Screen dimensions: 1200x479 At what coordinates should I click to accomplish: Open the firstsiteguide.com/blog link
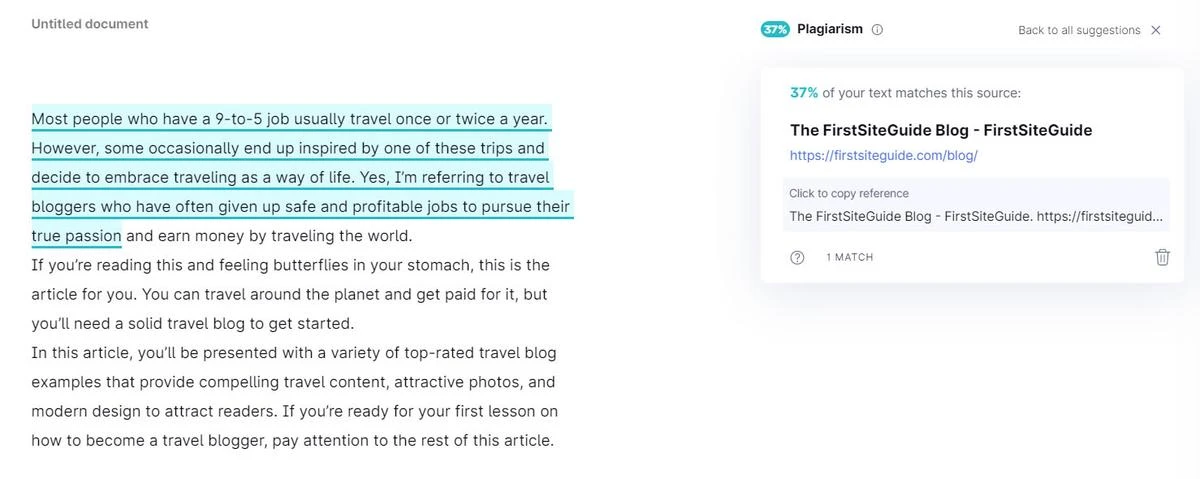tap(883, 156)
